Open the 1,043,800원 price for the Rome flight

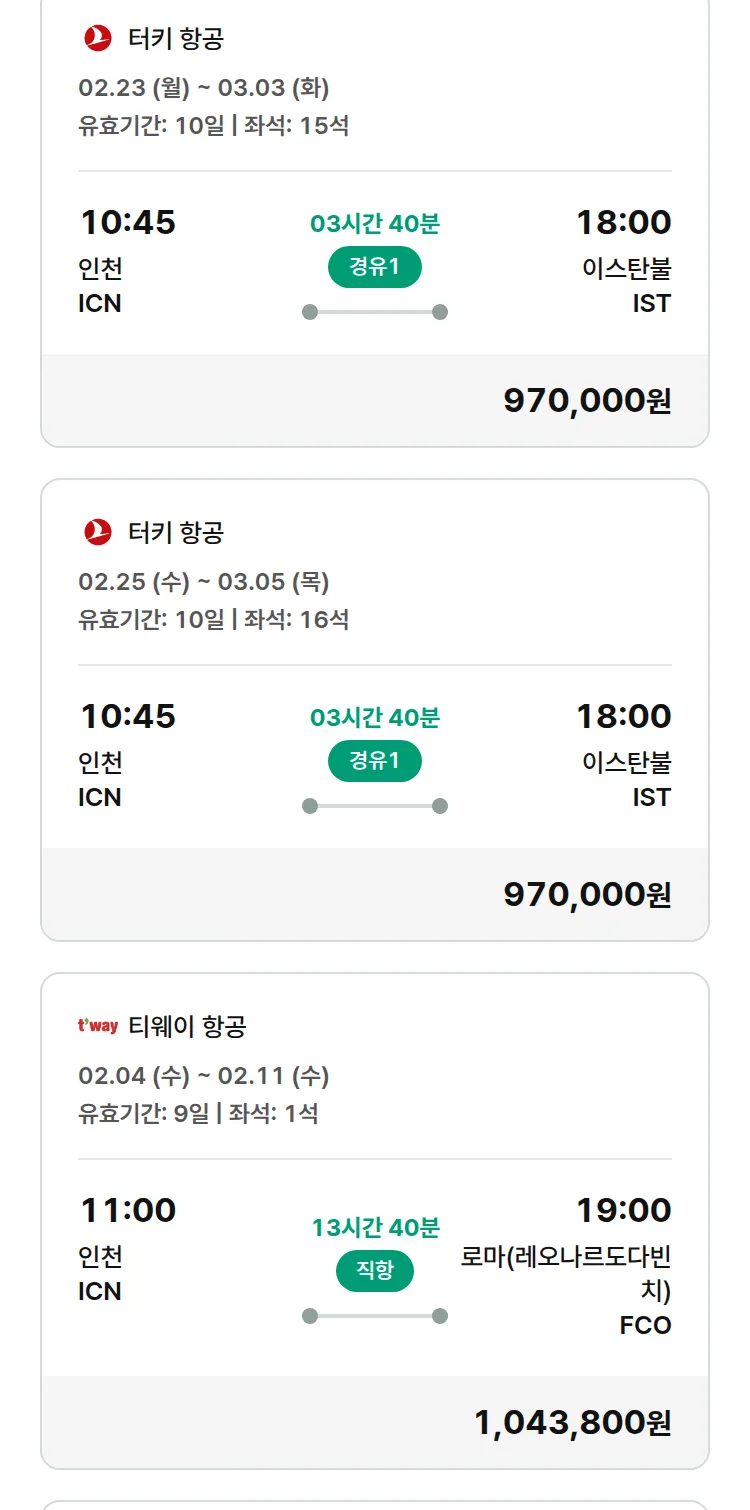pyautogui.click(x=572, y=1422)
